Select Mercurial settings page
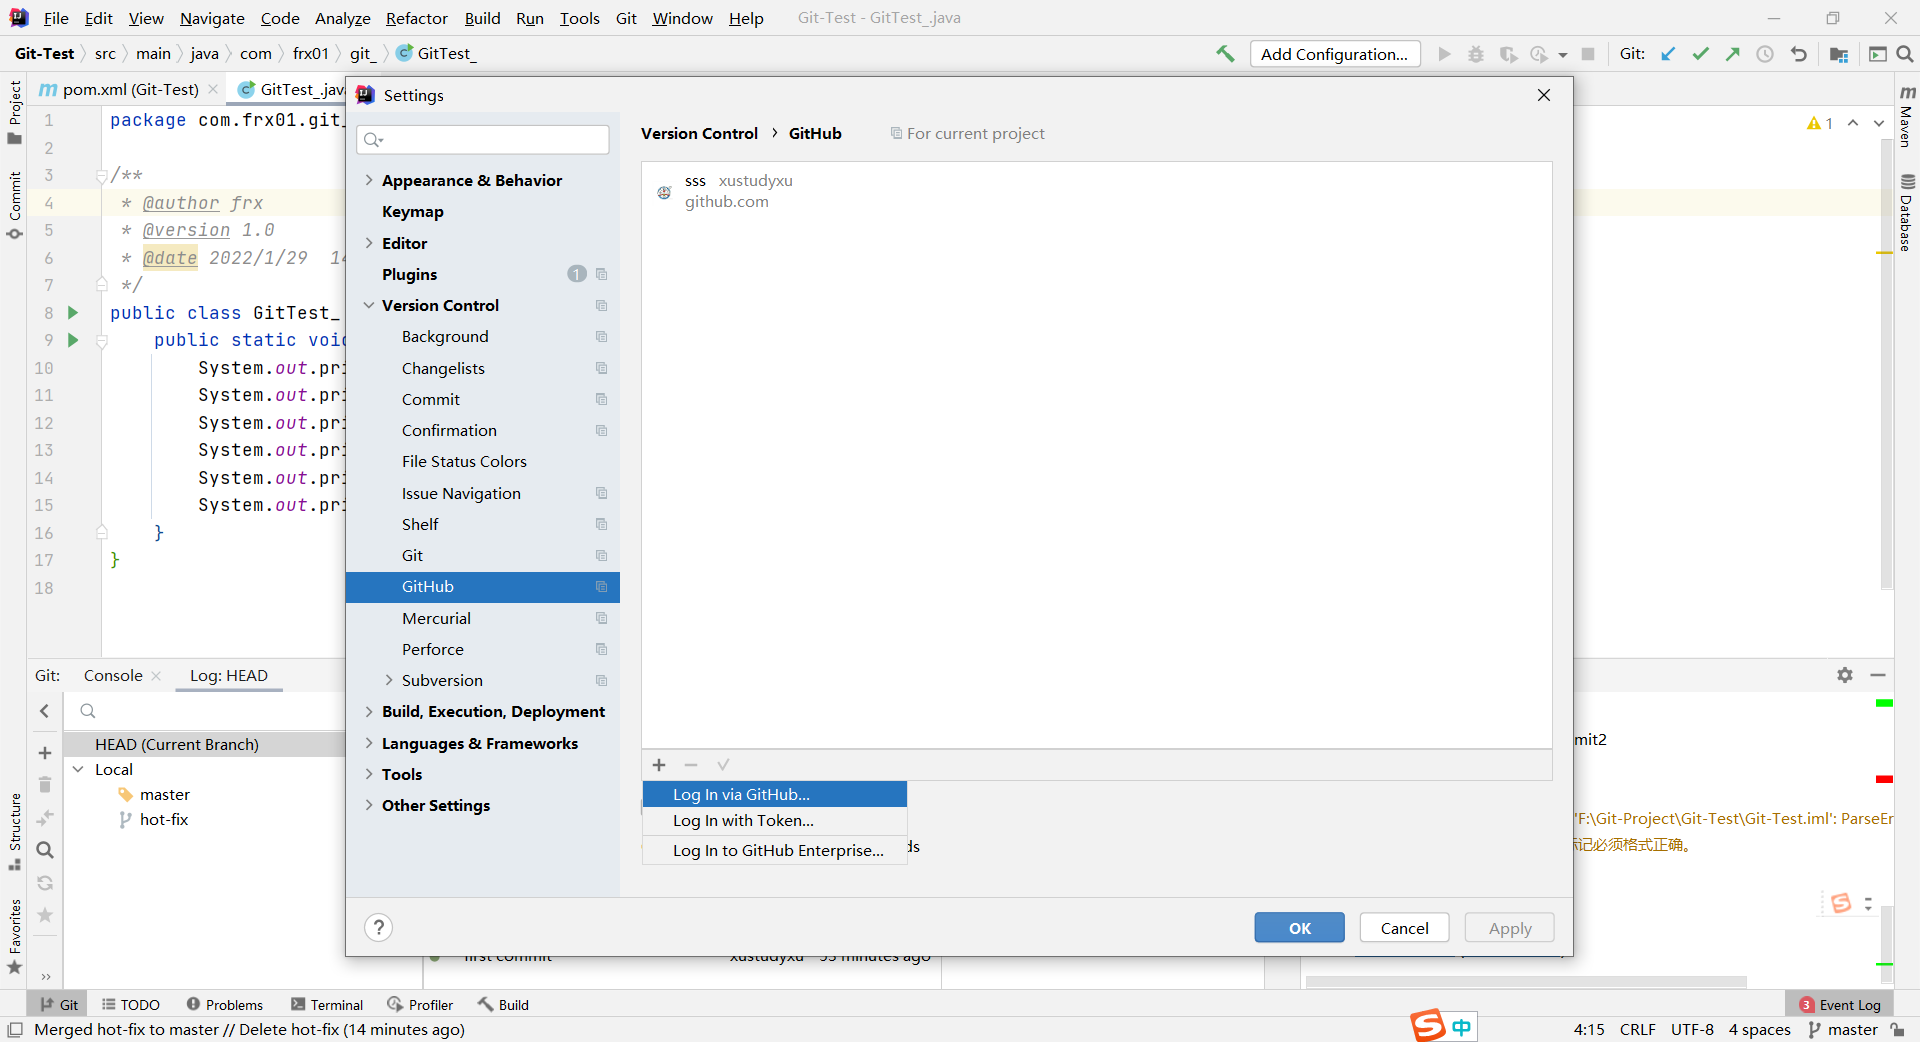Image resolution: width=1920 pixels, height=1042 pixels. [483, 618]
